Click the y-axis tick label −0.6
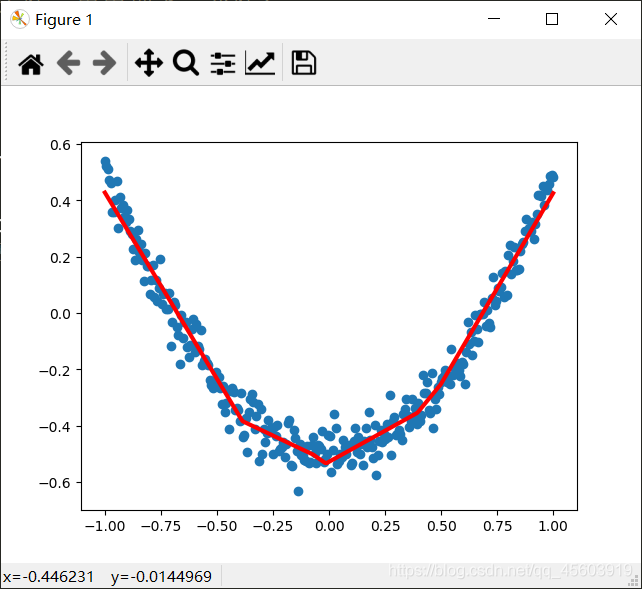Screen dimensions: 642x589 point(55,483)
